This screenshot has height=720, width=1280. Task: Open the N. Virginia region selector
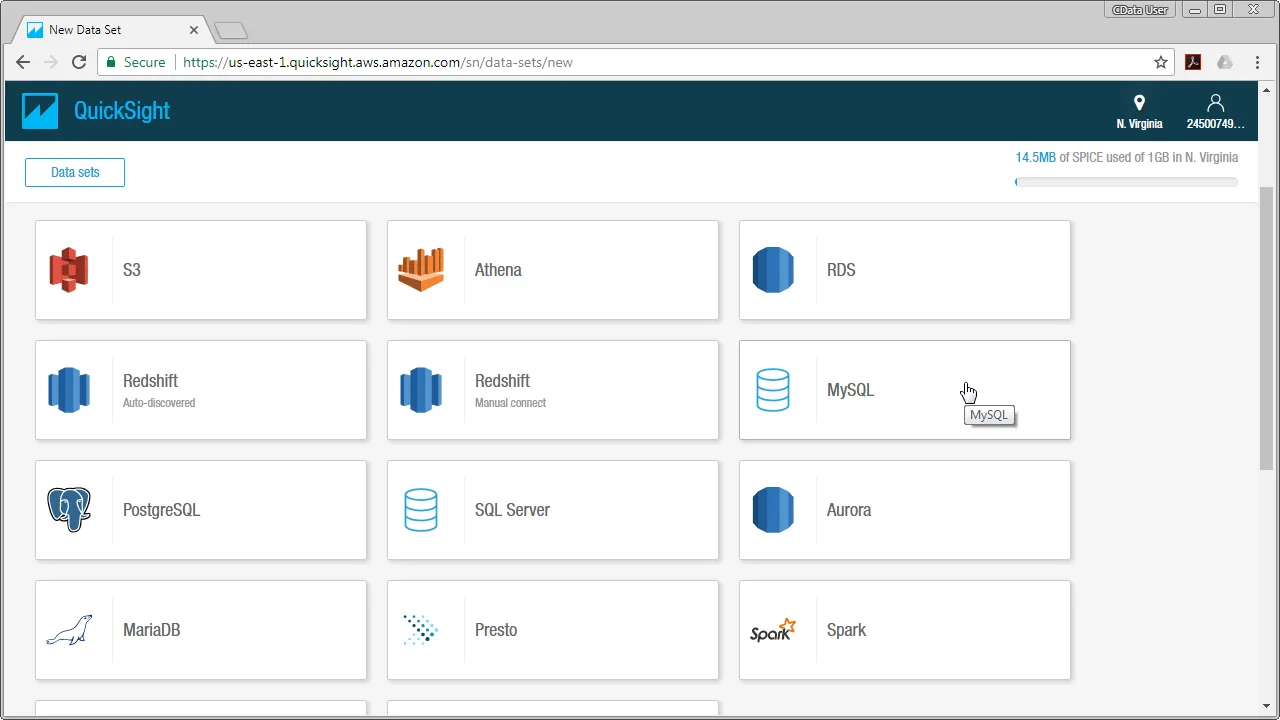(1139, 110)
